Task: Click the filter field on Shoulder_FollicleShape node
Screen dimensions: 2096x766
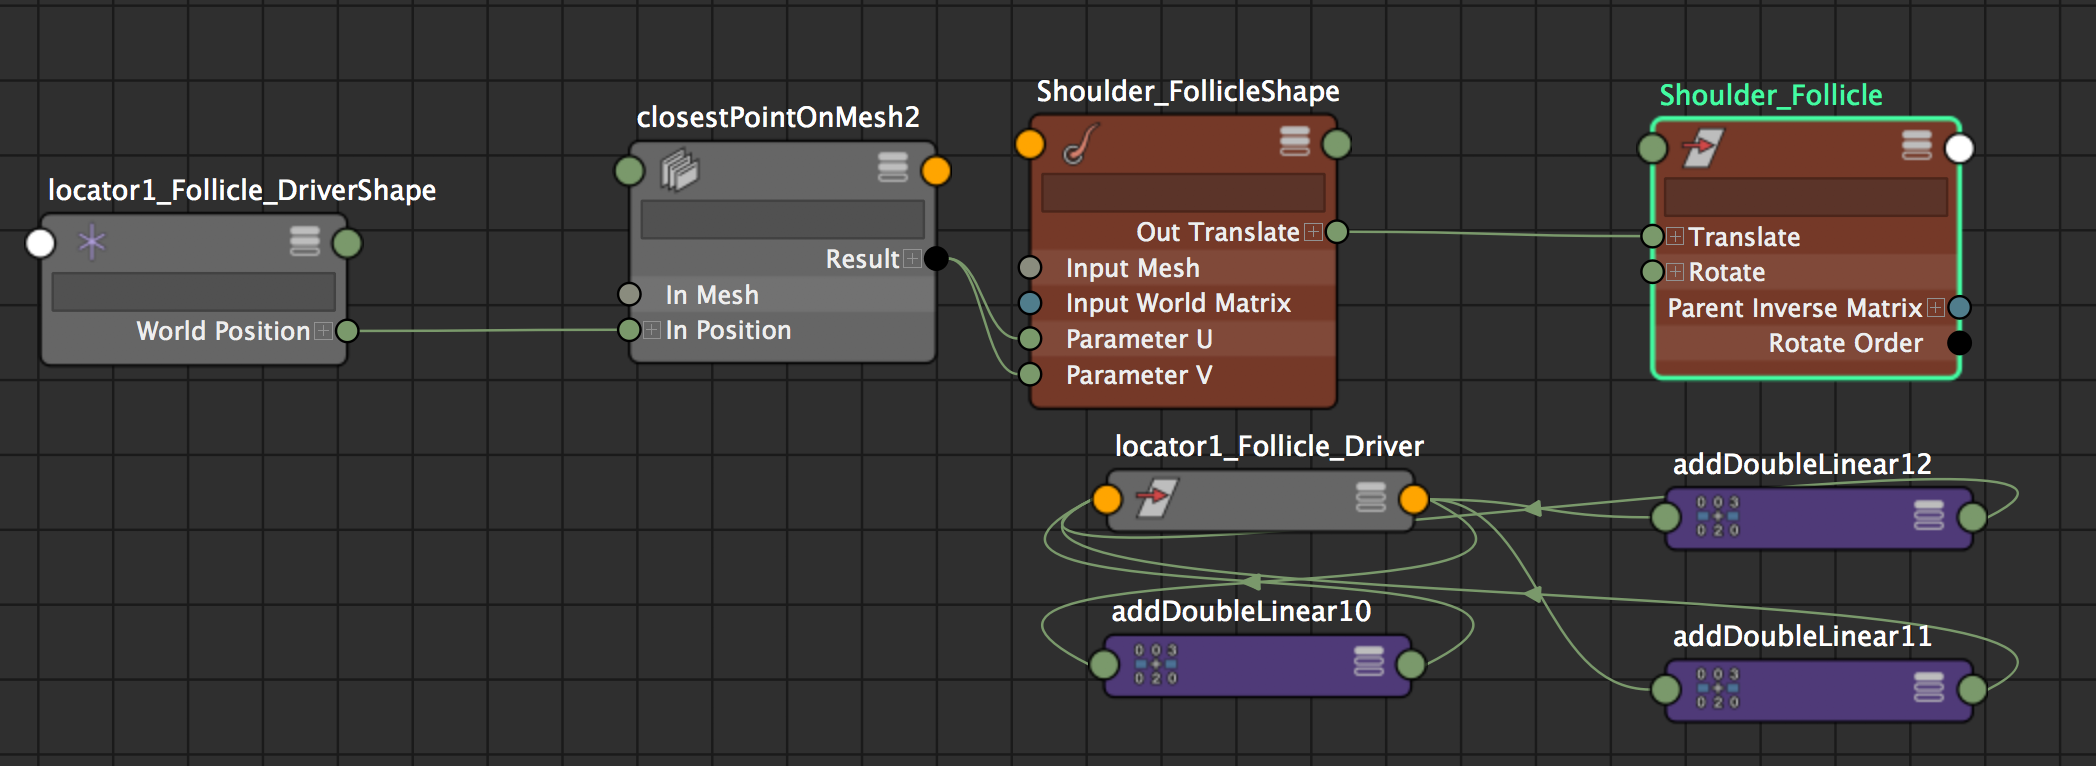Action: click(1183, 192)
